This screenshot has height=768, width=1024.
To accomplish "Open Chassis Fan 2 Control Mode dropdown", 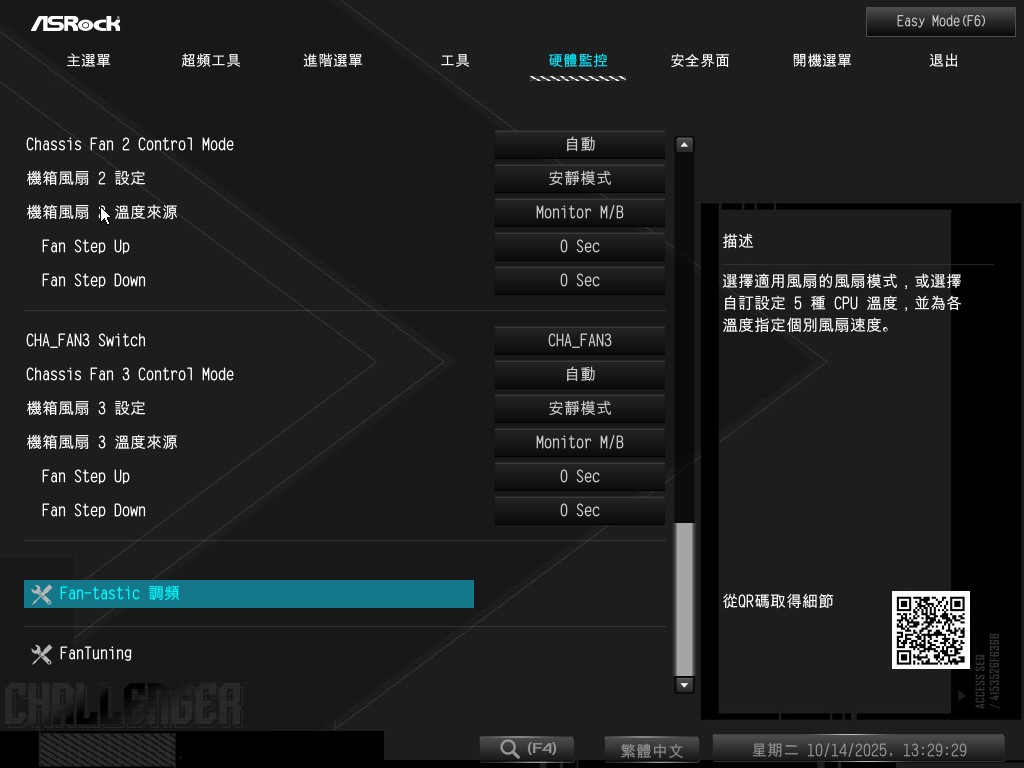I will coord(580,145).
